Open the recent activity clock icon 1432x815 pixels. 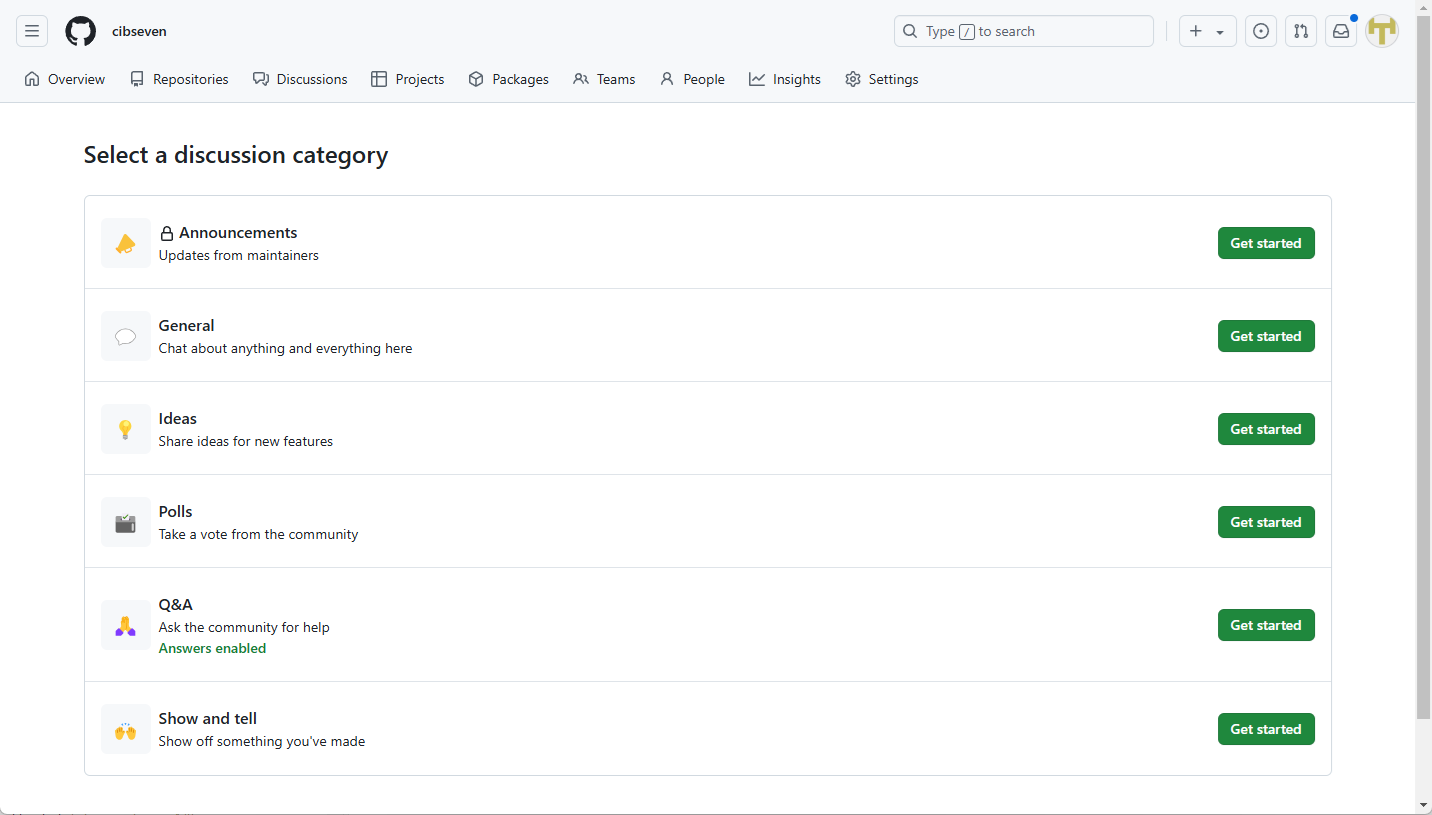tap(1260, 31)
